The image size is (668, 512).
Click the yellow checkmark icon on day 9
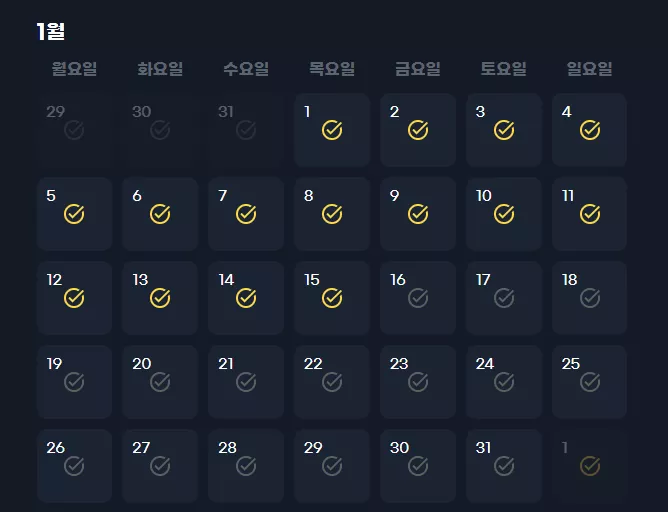click(x=418, y=214)
